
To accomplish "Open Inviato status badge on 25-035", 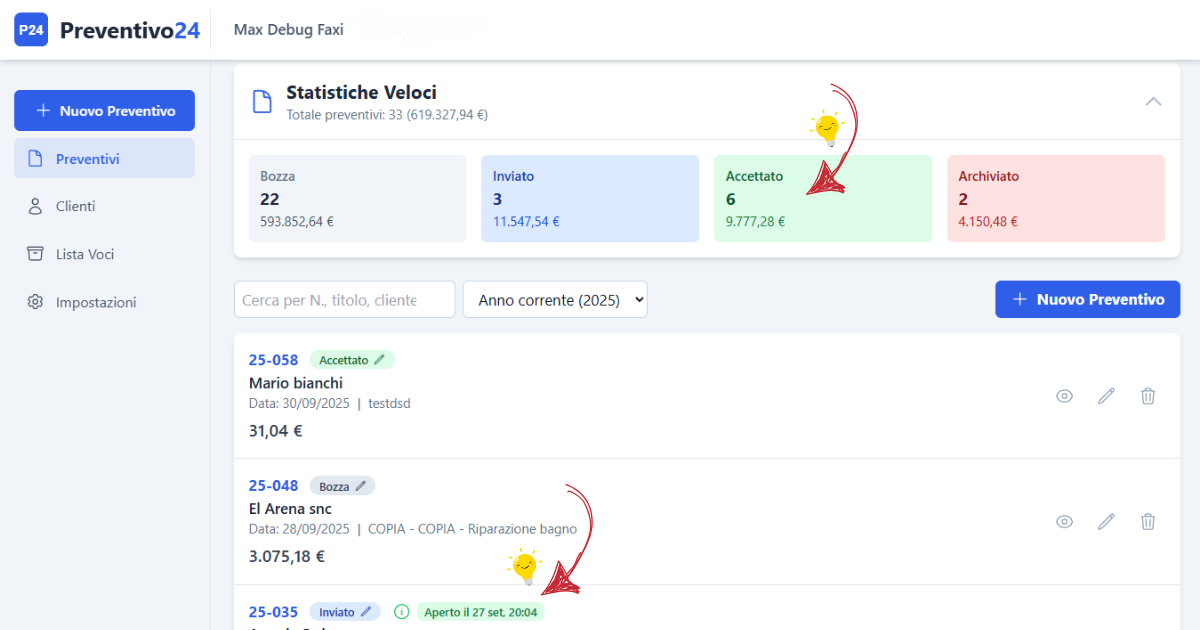I will [x=344, y=612].
